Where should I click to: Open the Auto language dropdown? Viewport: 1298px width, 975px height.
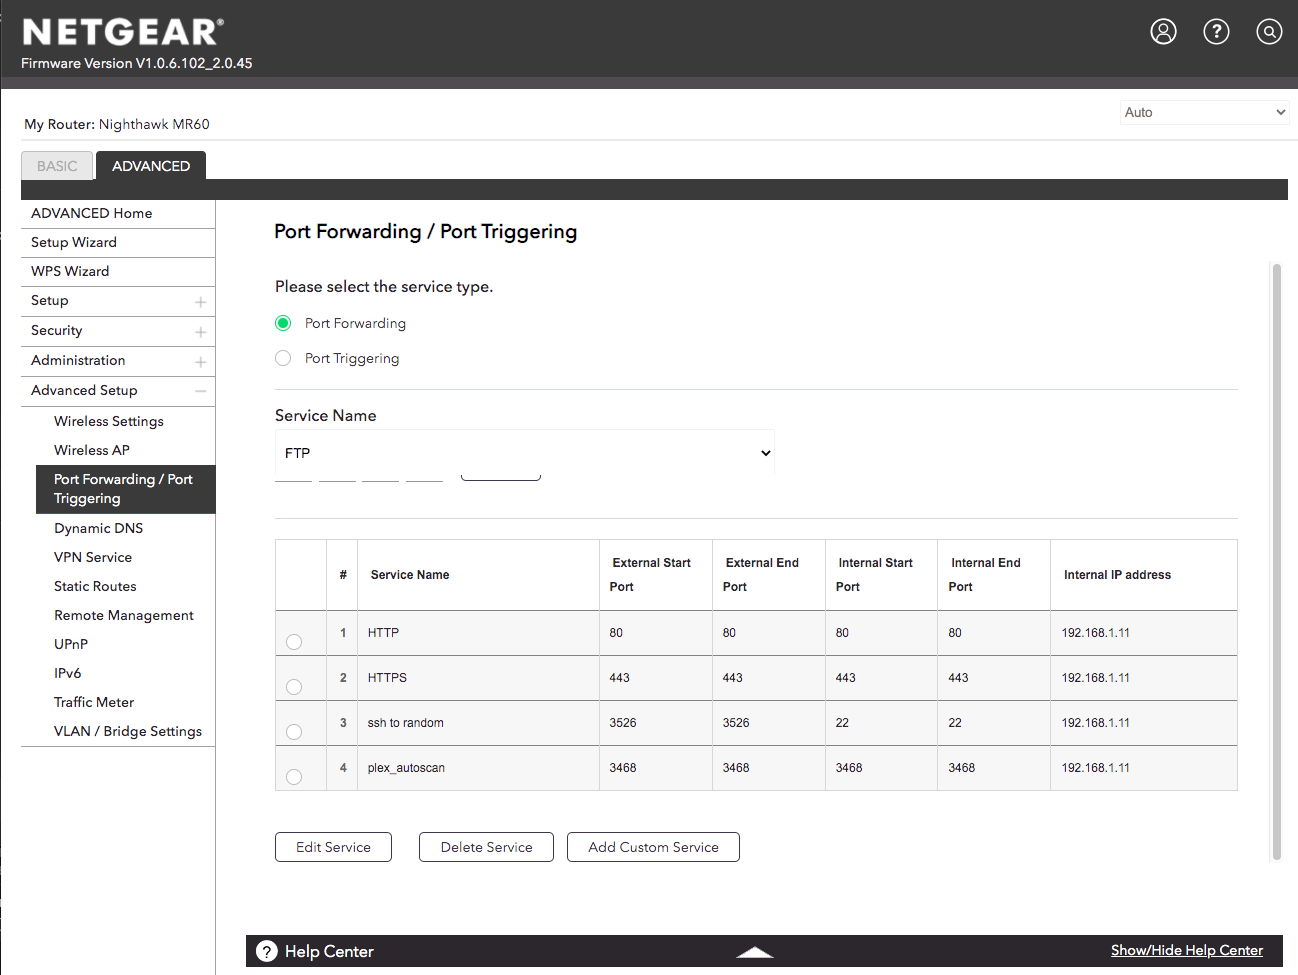pyautogui.click(x=1204, y=112)
